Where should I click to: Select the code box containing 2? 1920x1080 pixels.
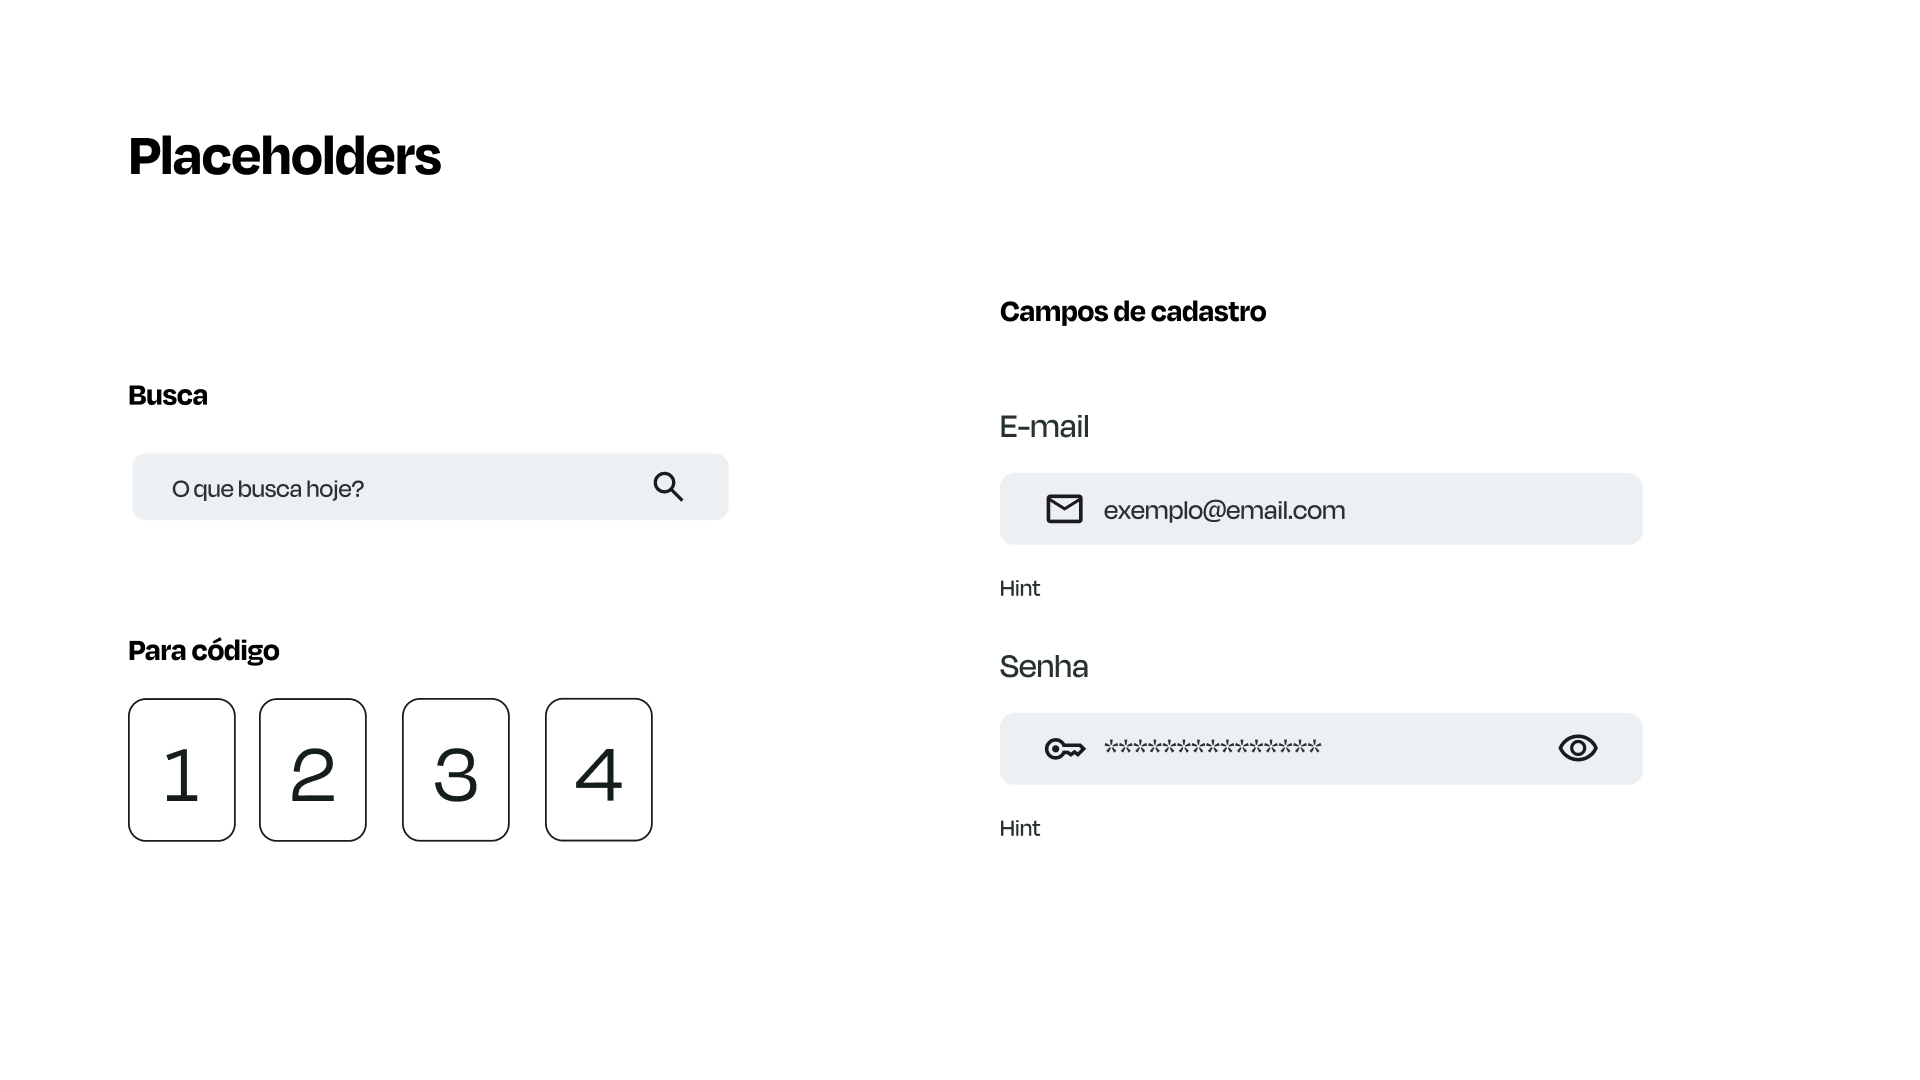point(313,770)
